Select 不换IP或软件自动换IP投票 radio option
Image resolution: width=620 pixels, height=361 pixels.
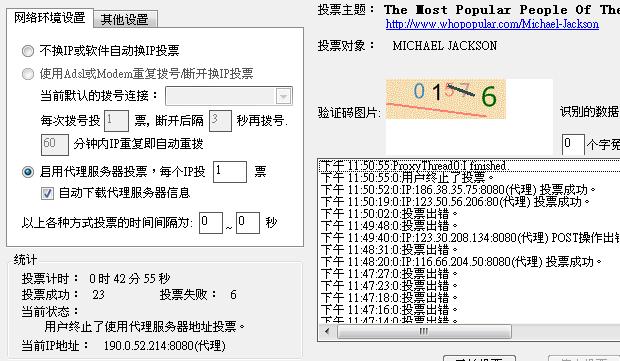click(x=28, y=51)
